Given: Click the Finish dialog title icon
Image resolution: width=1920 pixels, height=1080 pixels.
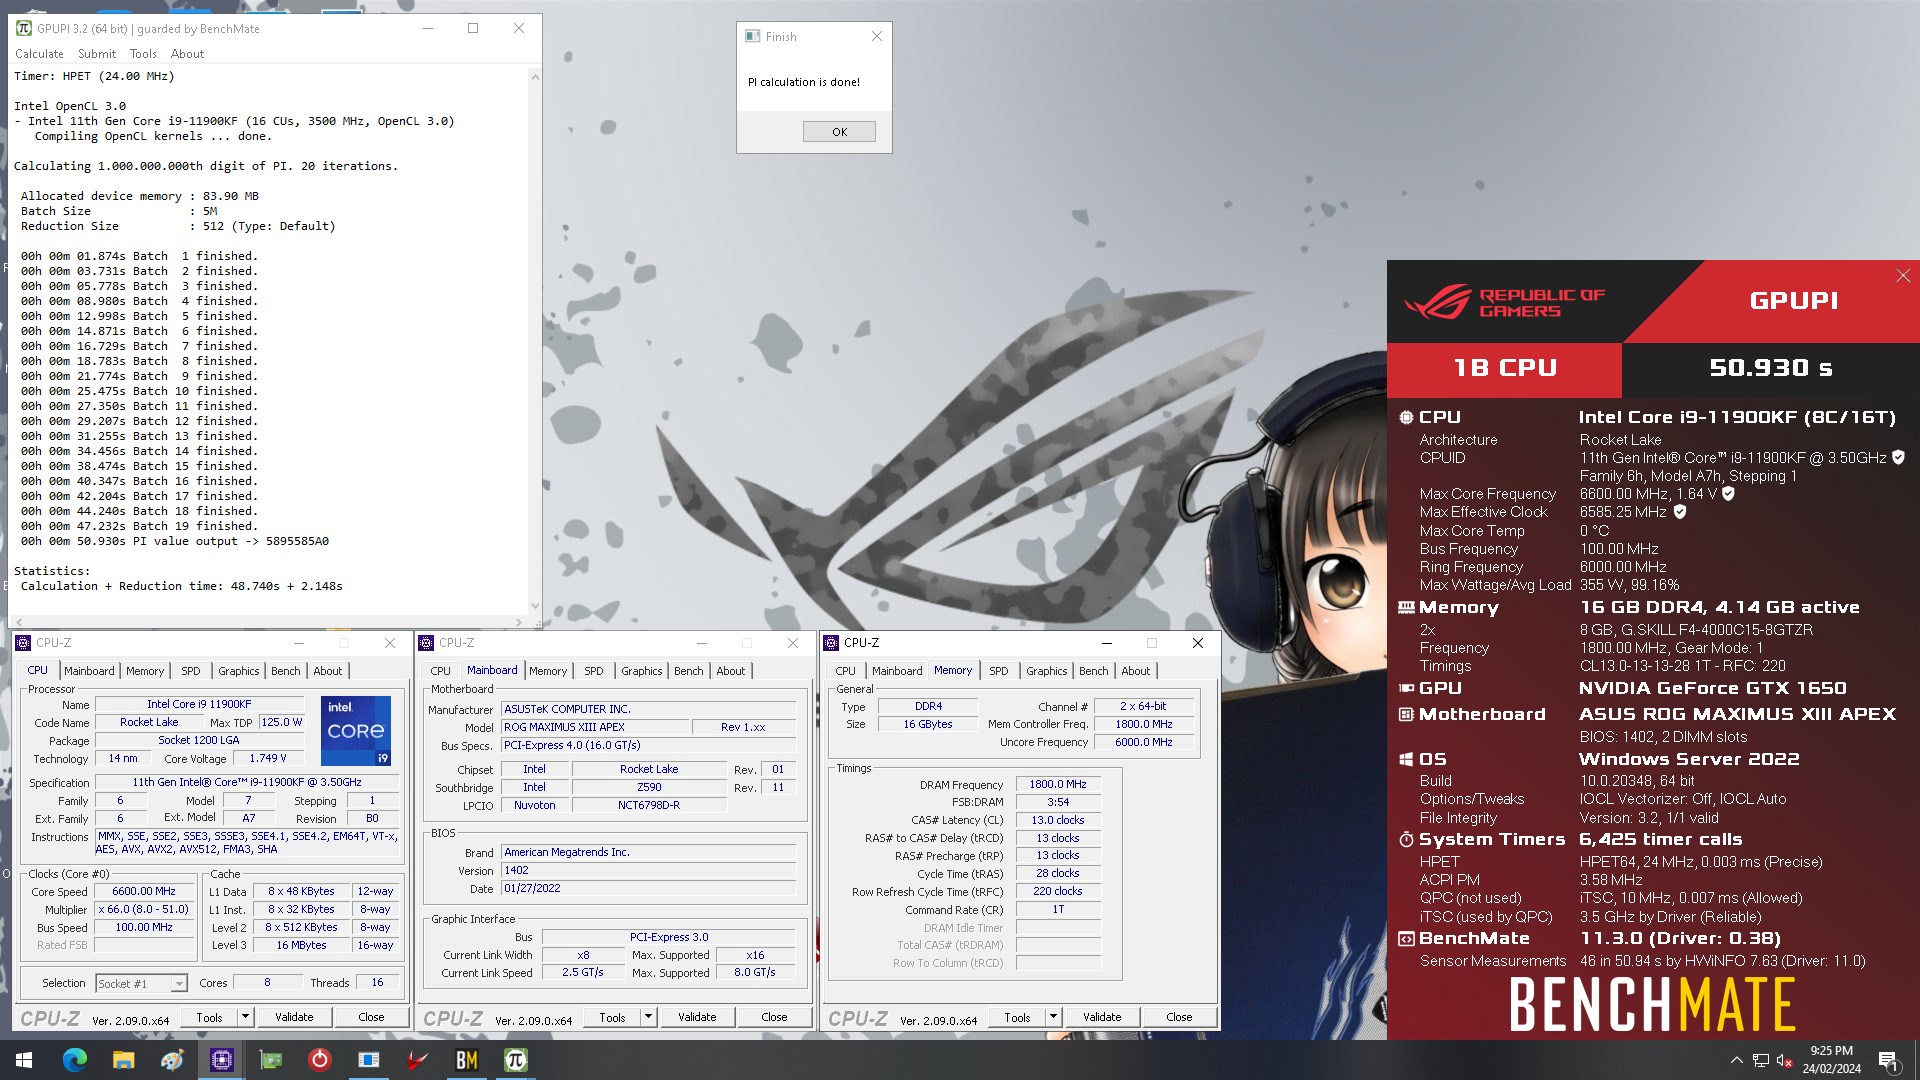Looking at the screenshot, I should [x=753, y=36].
